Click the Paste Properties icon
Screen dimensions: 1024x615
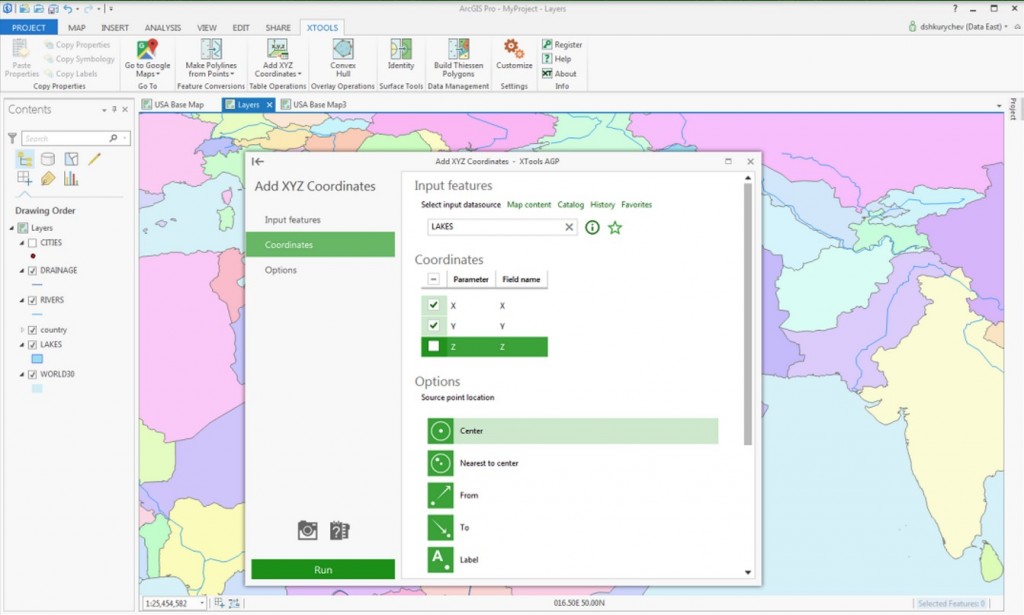(21, 50)
